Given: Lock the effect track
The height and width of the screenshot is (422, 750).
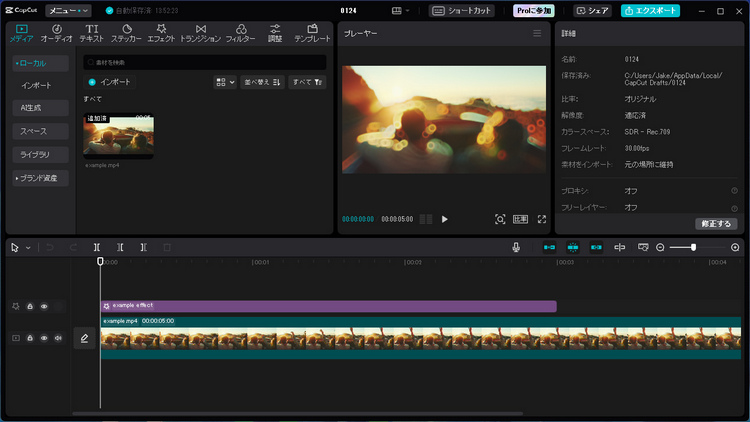Looking at the screenshot, I should (30, 306).
